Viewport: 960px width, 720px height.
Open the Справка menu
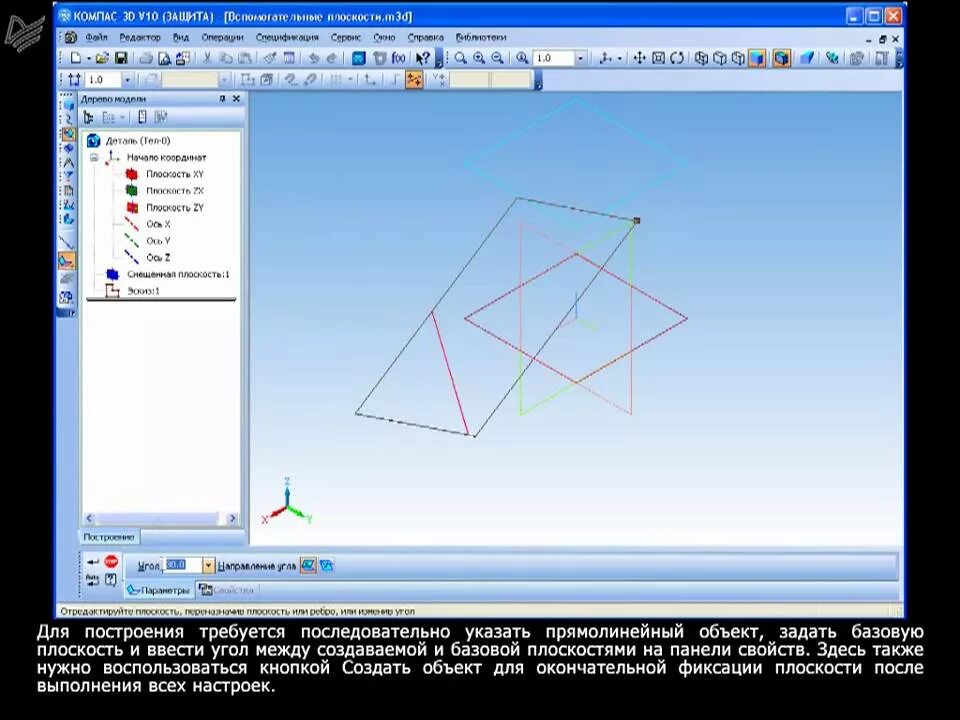point(426,37)
